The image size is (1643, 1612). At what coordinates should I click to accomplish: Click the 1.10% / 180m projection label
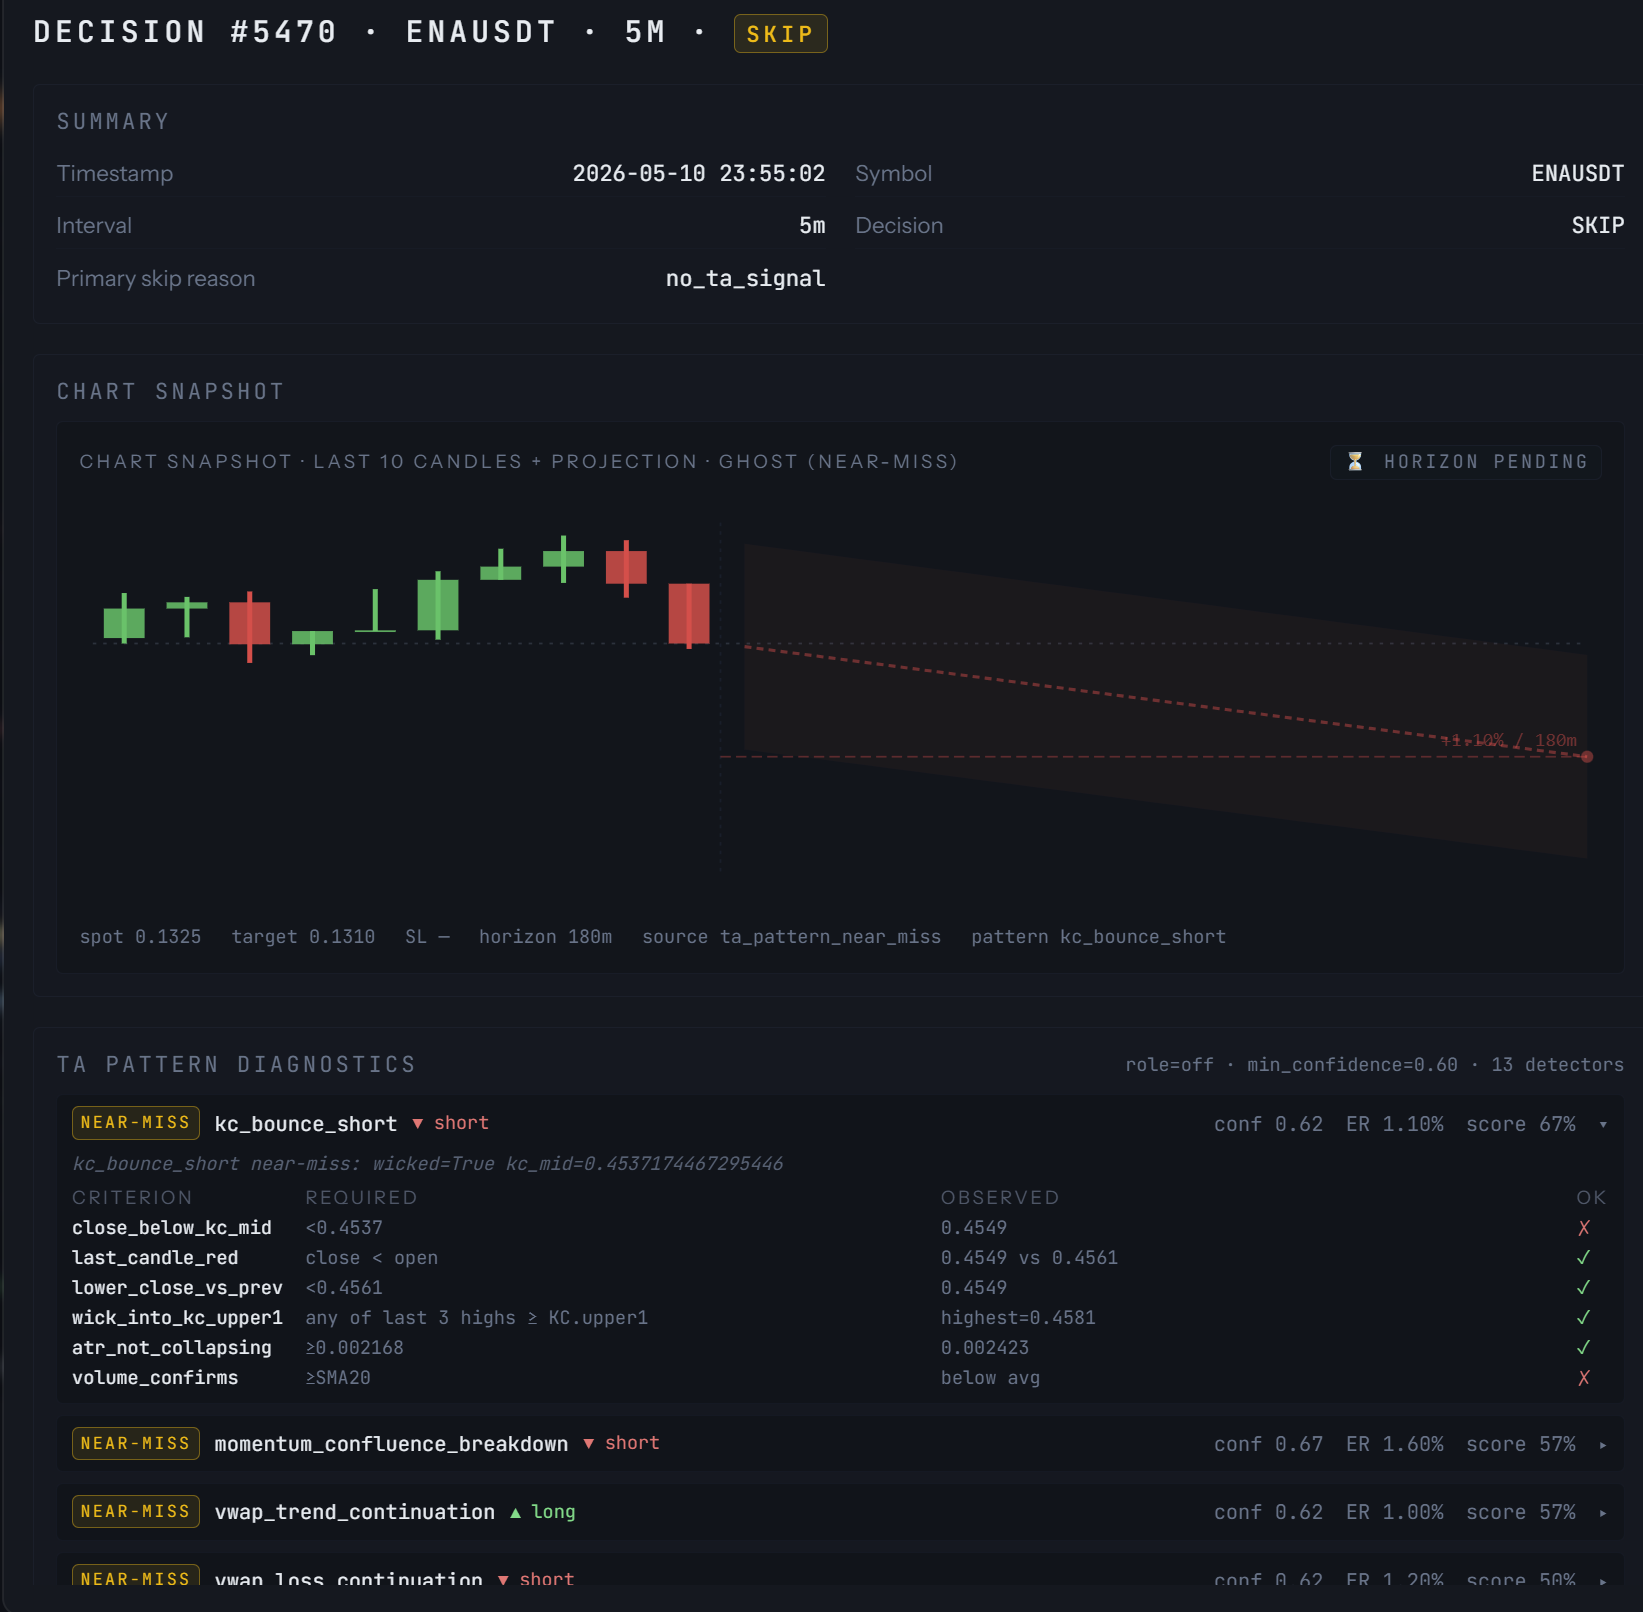pyautogui.click(x=1509, y=740)
